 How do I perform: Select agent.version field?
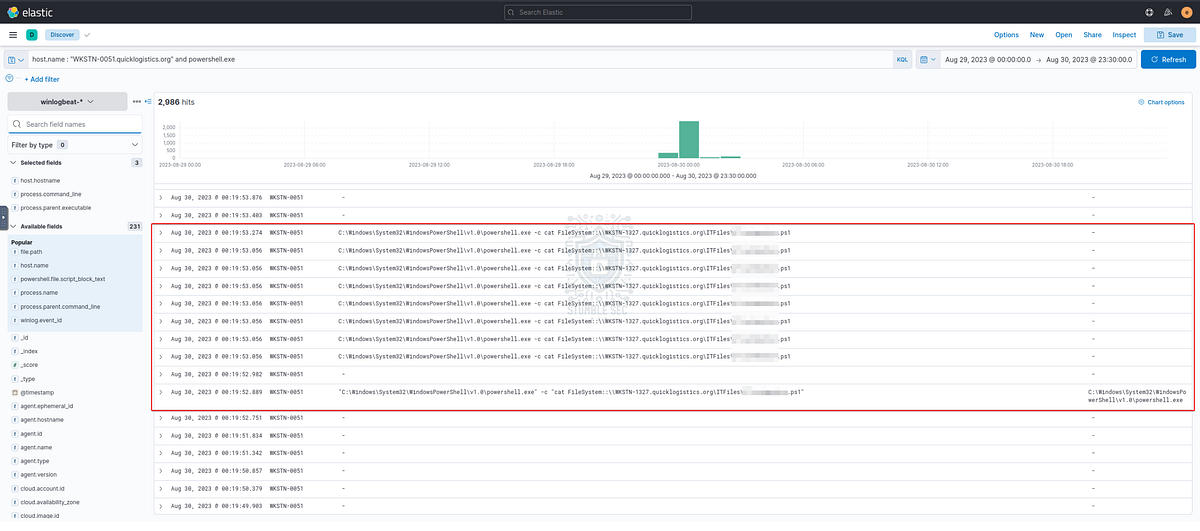pyautogui.click(x=40, y=474)
